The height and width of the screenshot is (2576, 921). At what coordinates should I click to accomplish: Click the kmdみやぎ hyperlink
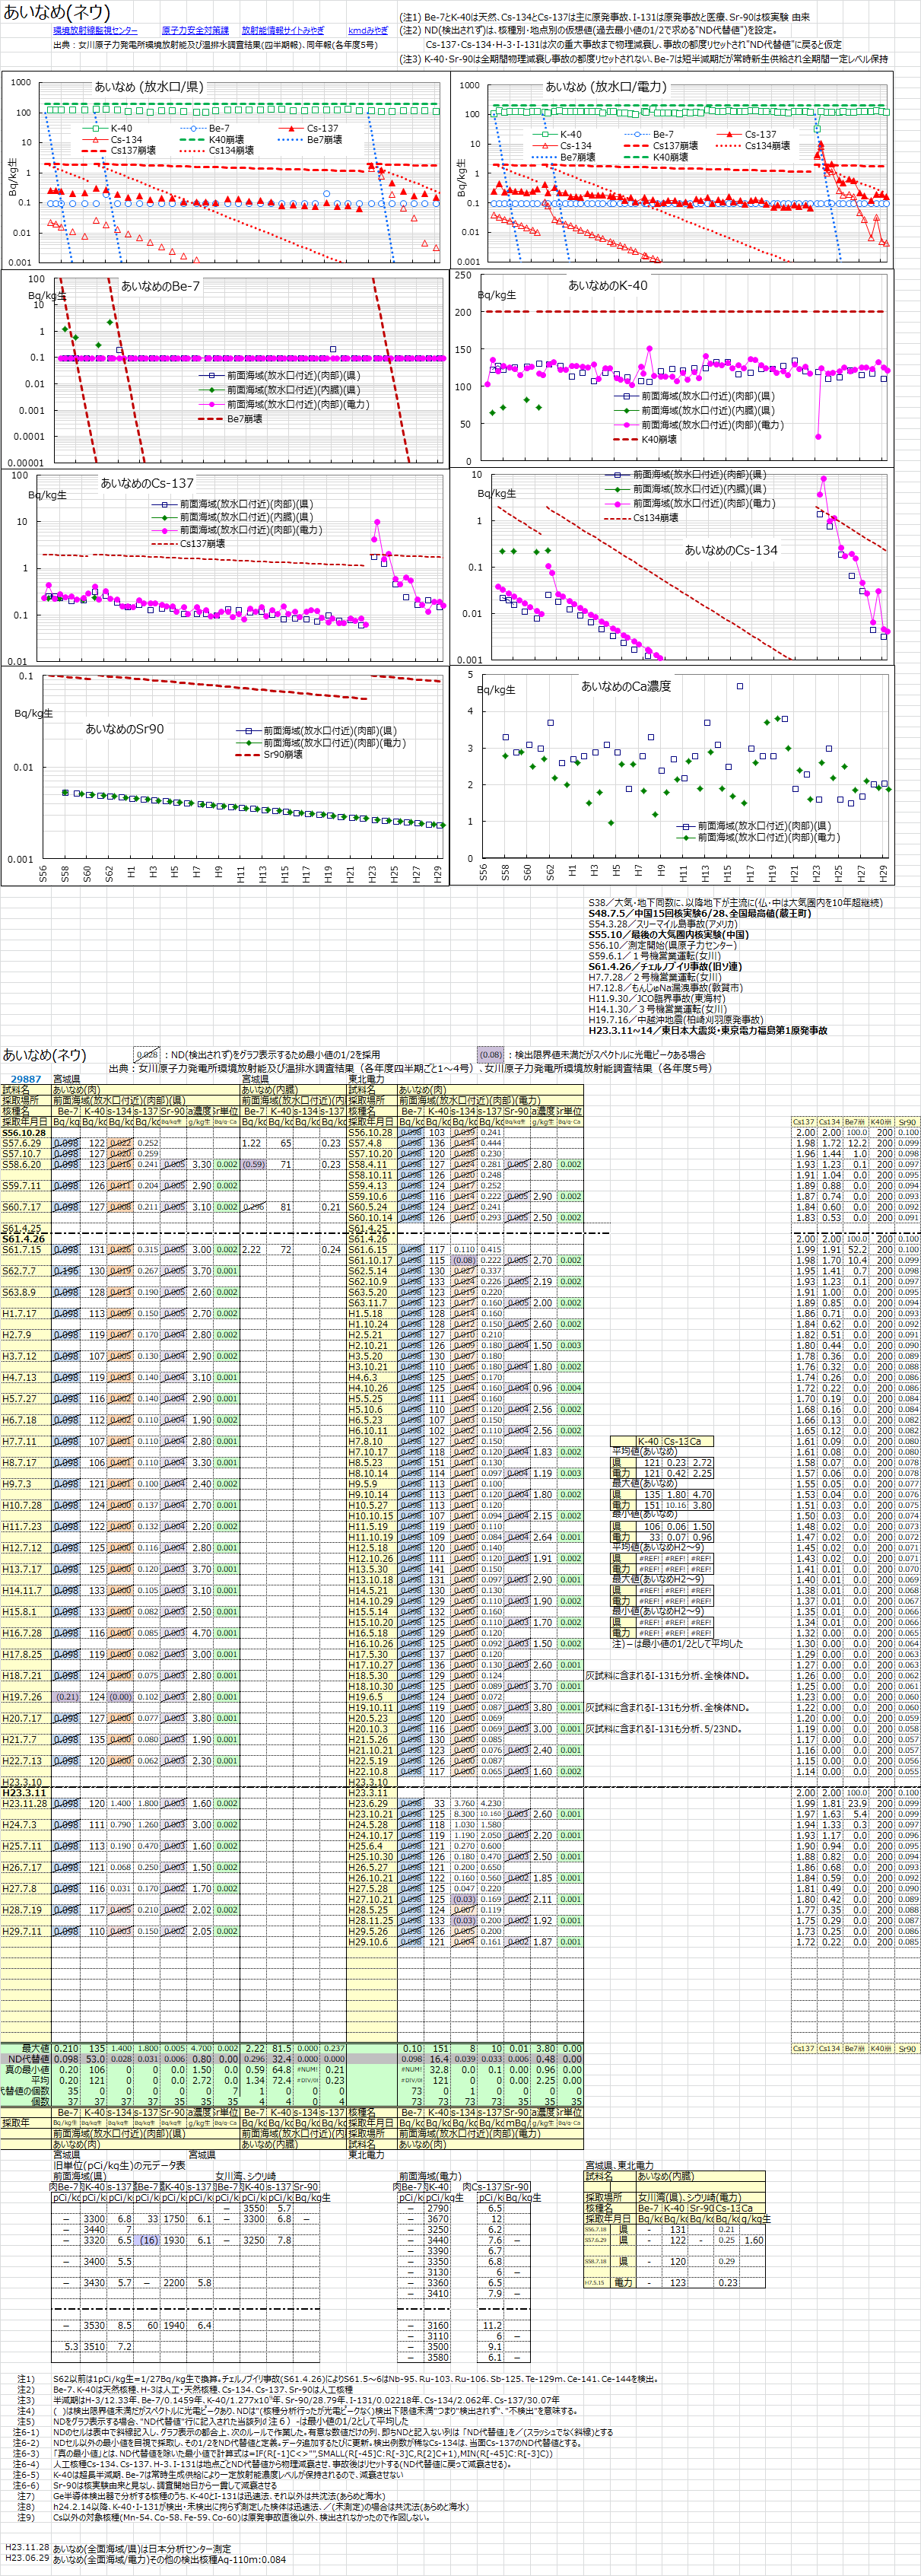point(368,31)
